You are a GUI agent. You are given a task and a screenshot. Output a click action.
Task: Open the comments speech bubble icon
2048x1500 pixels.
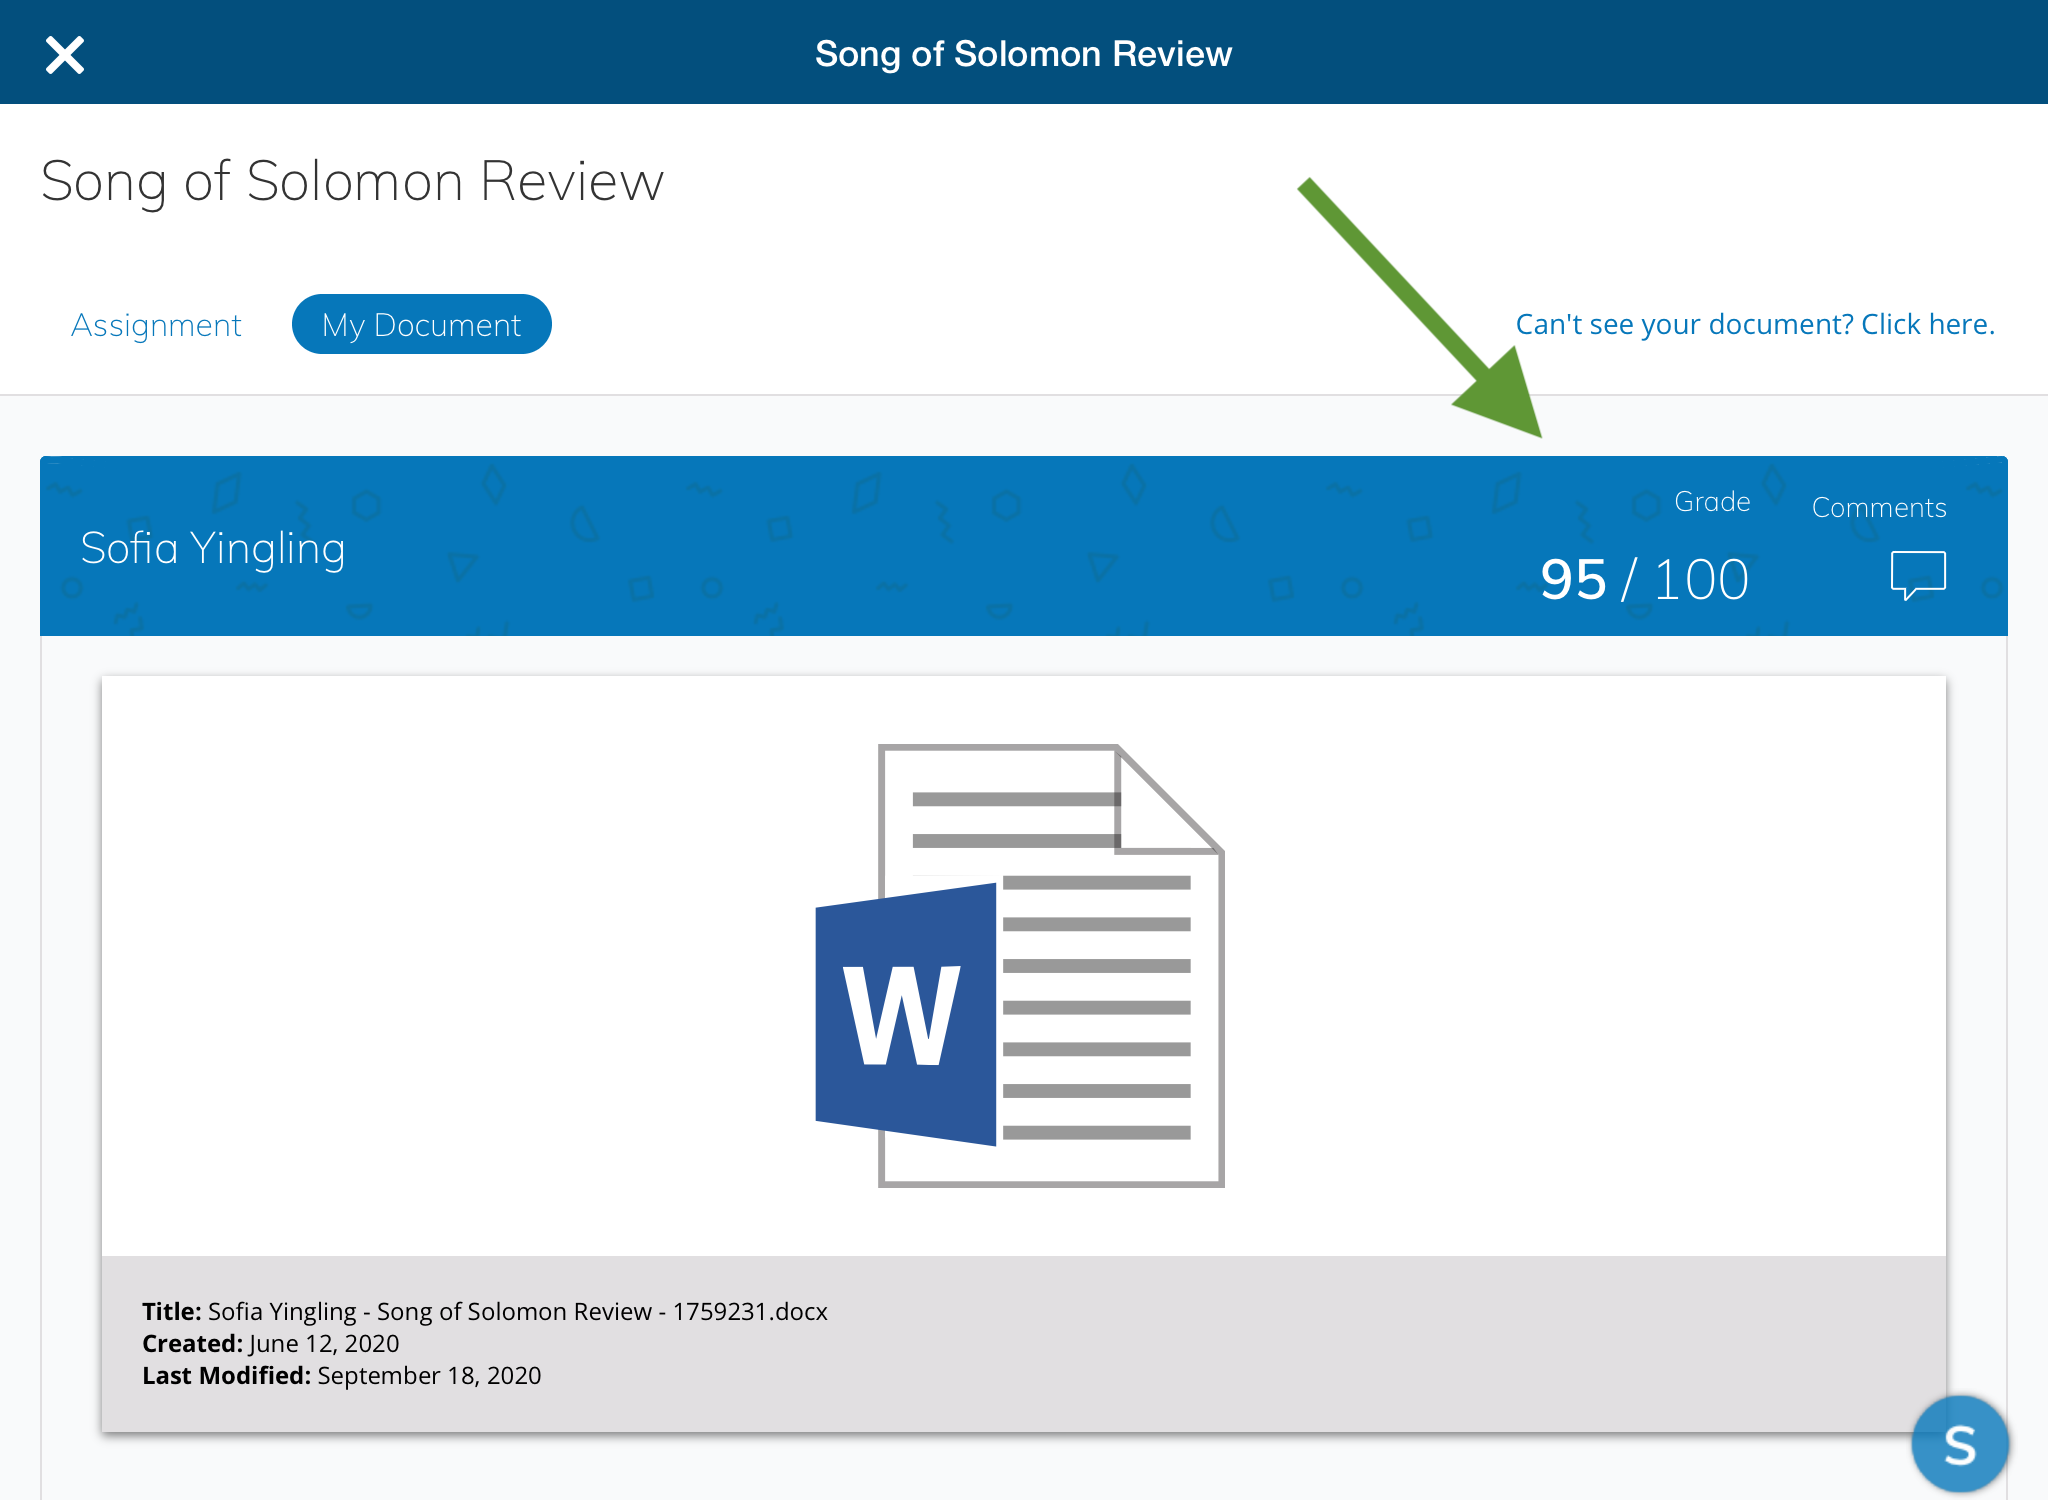(1917, 575)
